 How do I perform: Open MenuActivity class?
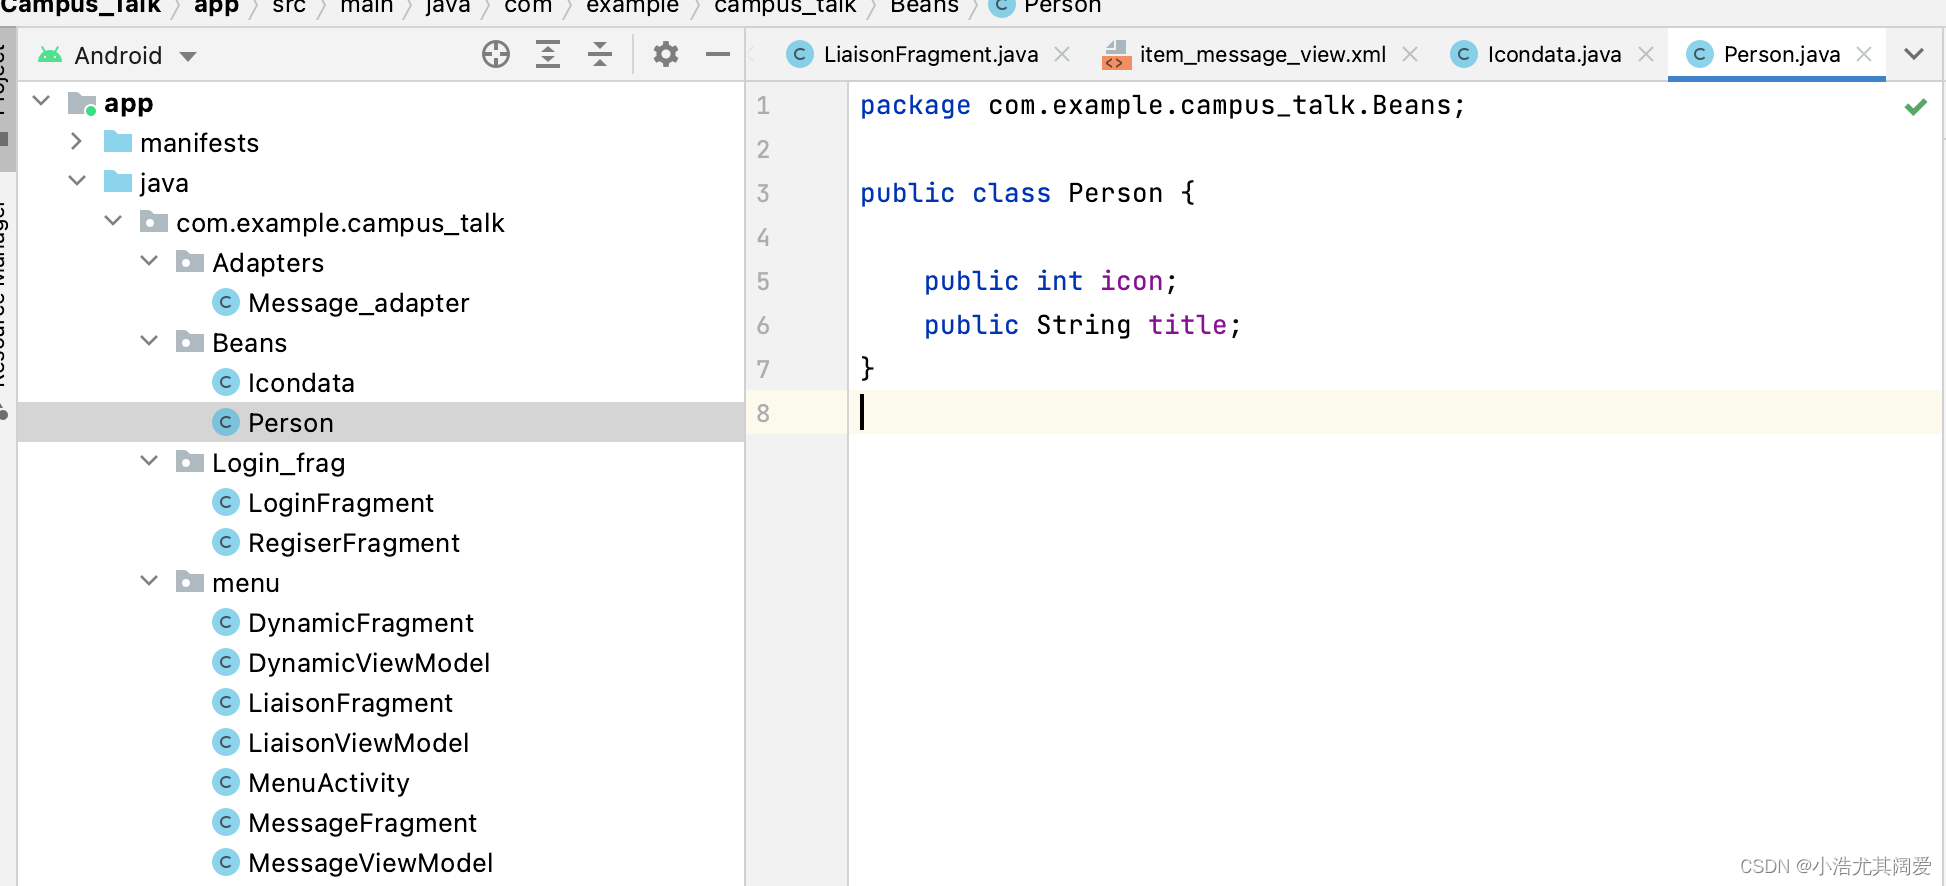point(329,783)
